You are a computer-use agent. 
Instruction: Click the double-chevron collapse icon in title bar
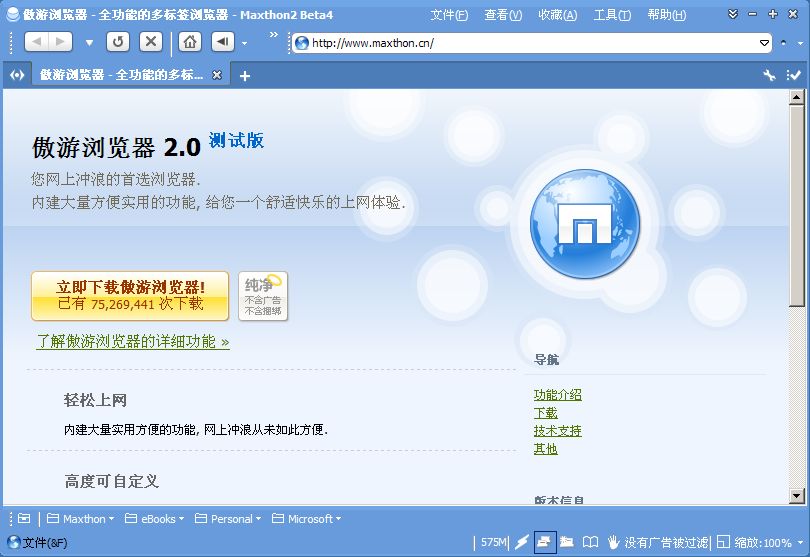[x=733, y=14]
